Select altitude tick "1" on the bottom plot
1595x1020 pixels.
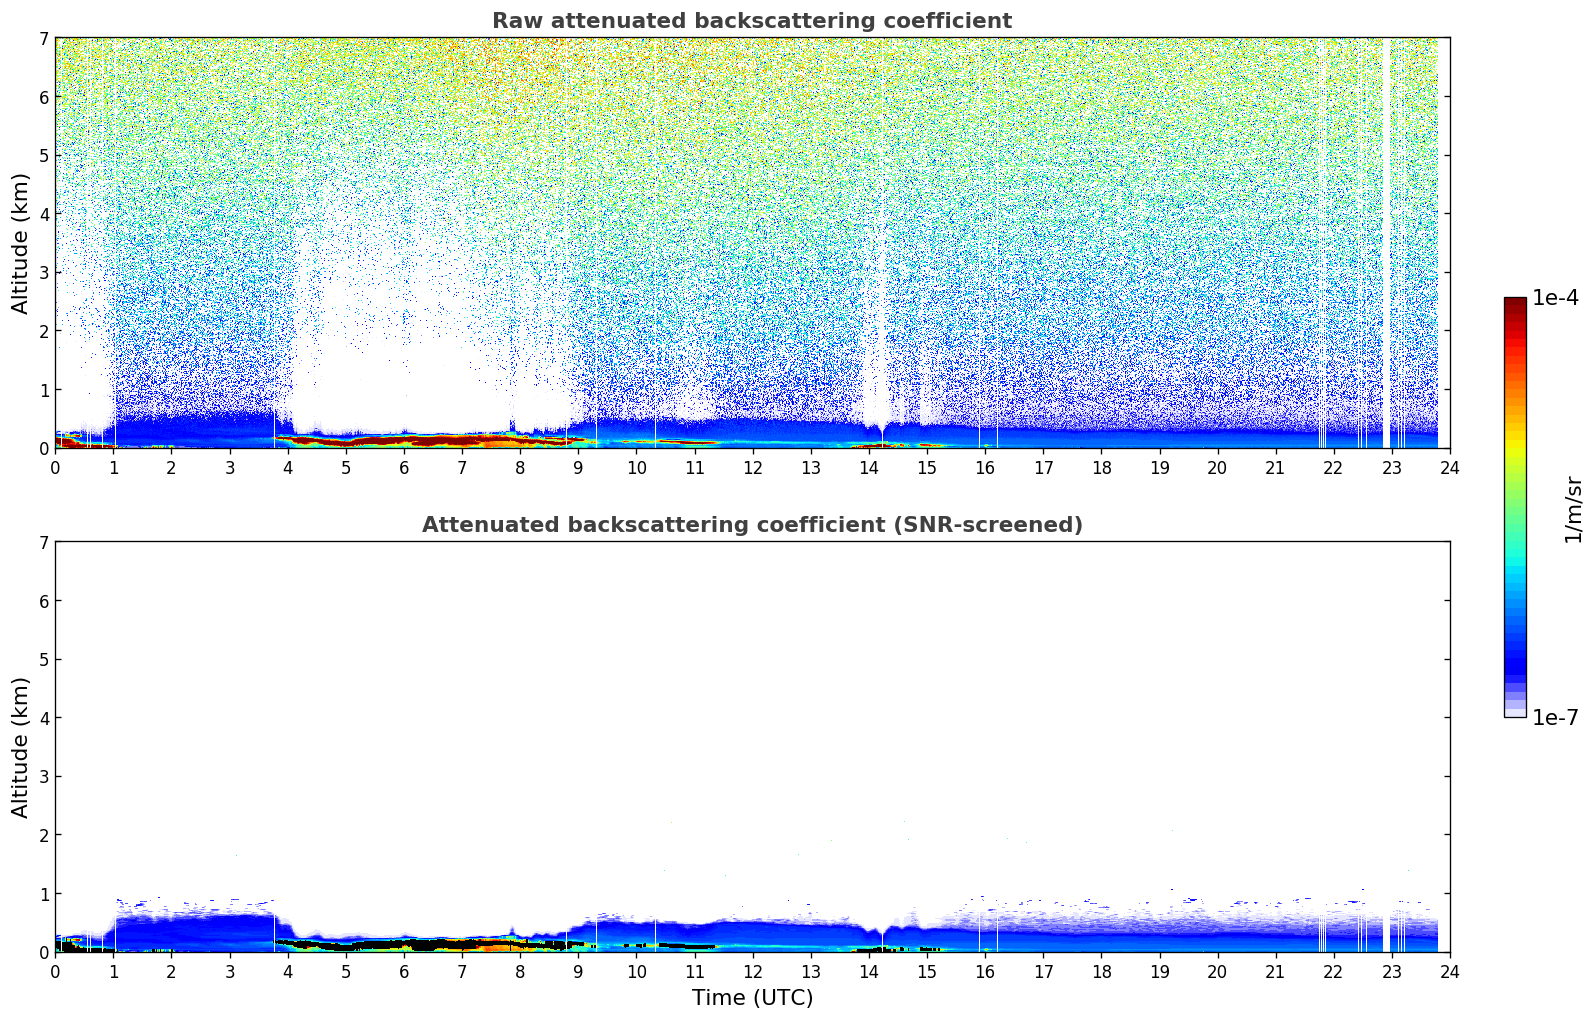tap(43, 893)
